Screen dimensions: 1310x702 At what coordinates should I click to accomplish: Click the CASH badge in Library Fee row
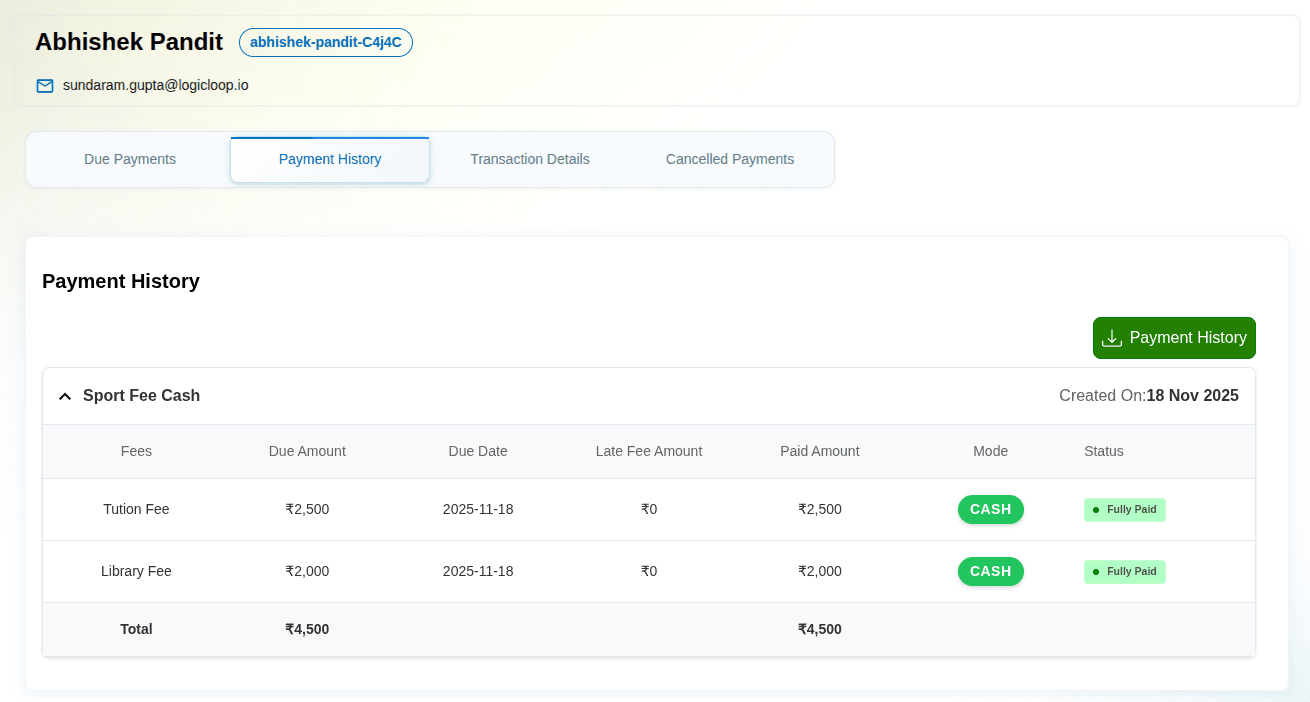coord(991,571)
